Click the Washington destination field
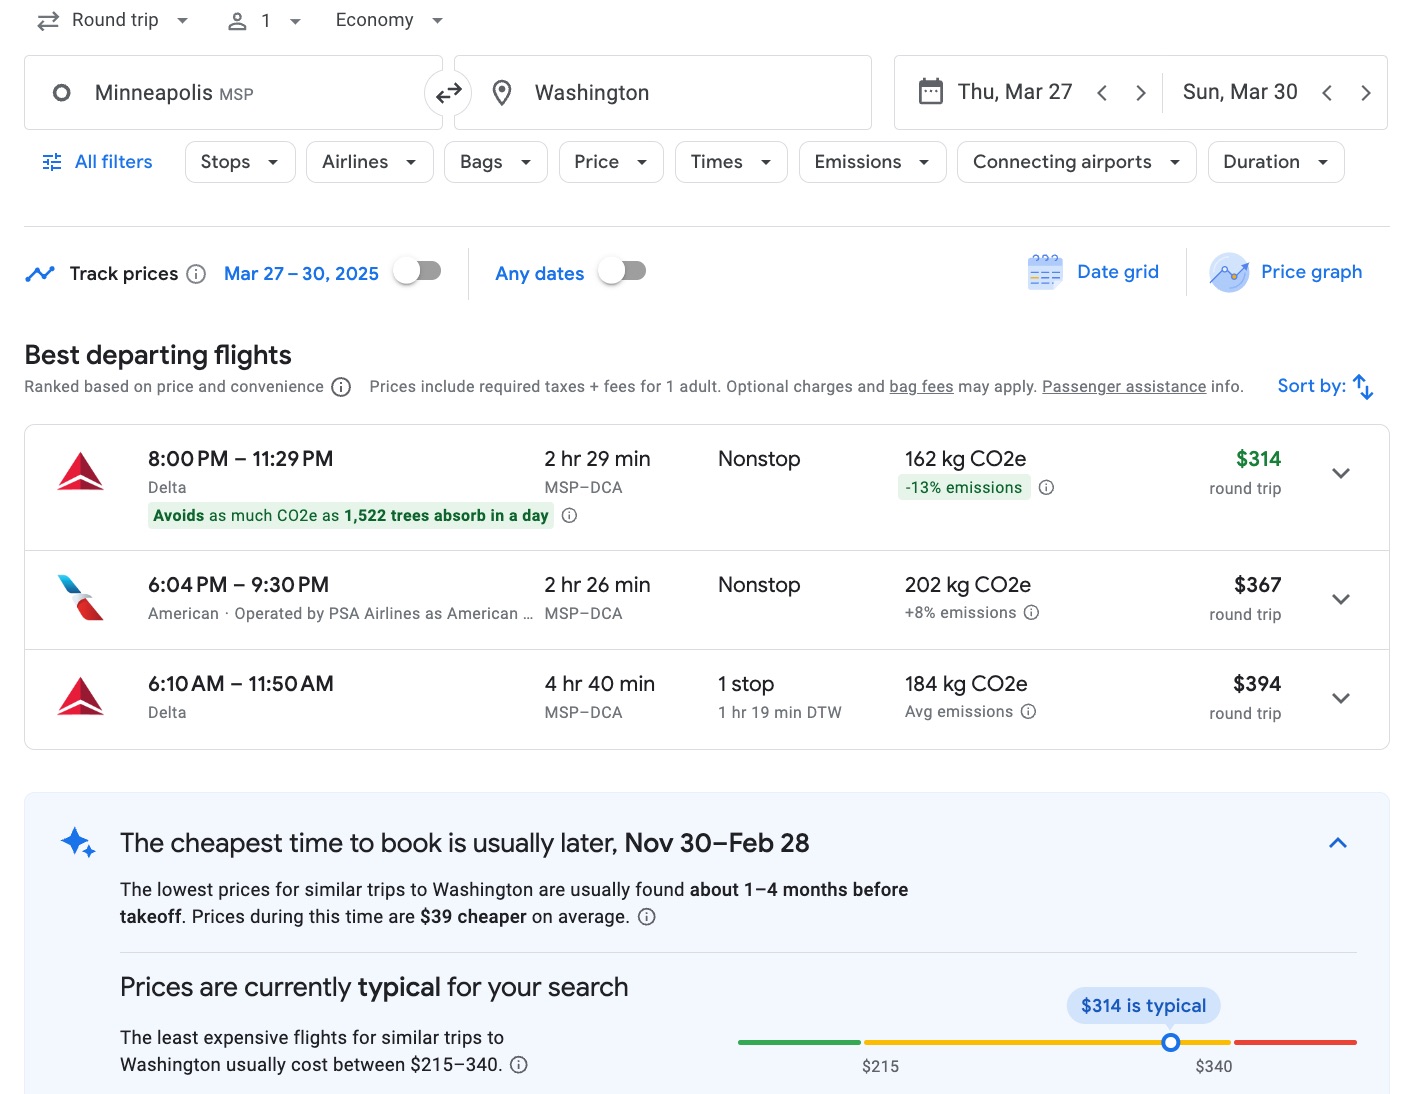 pyautogui.click(x=662, y=92)
